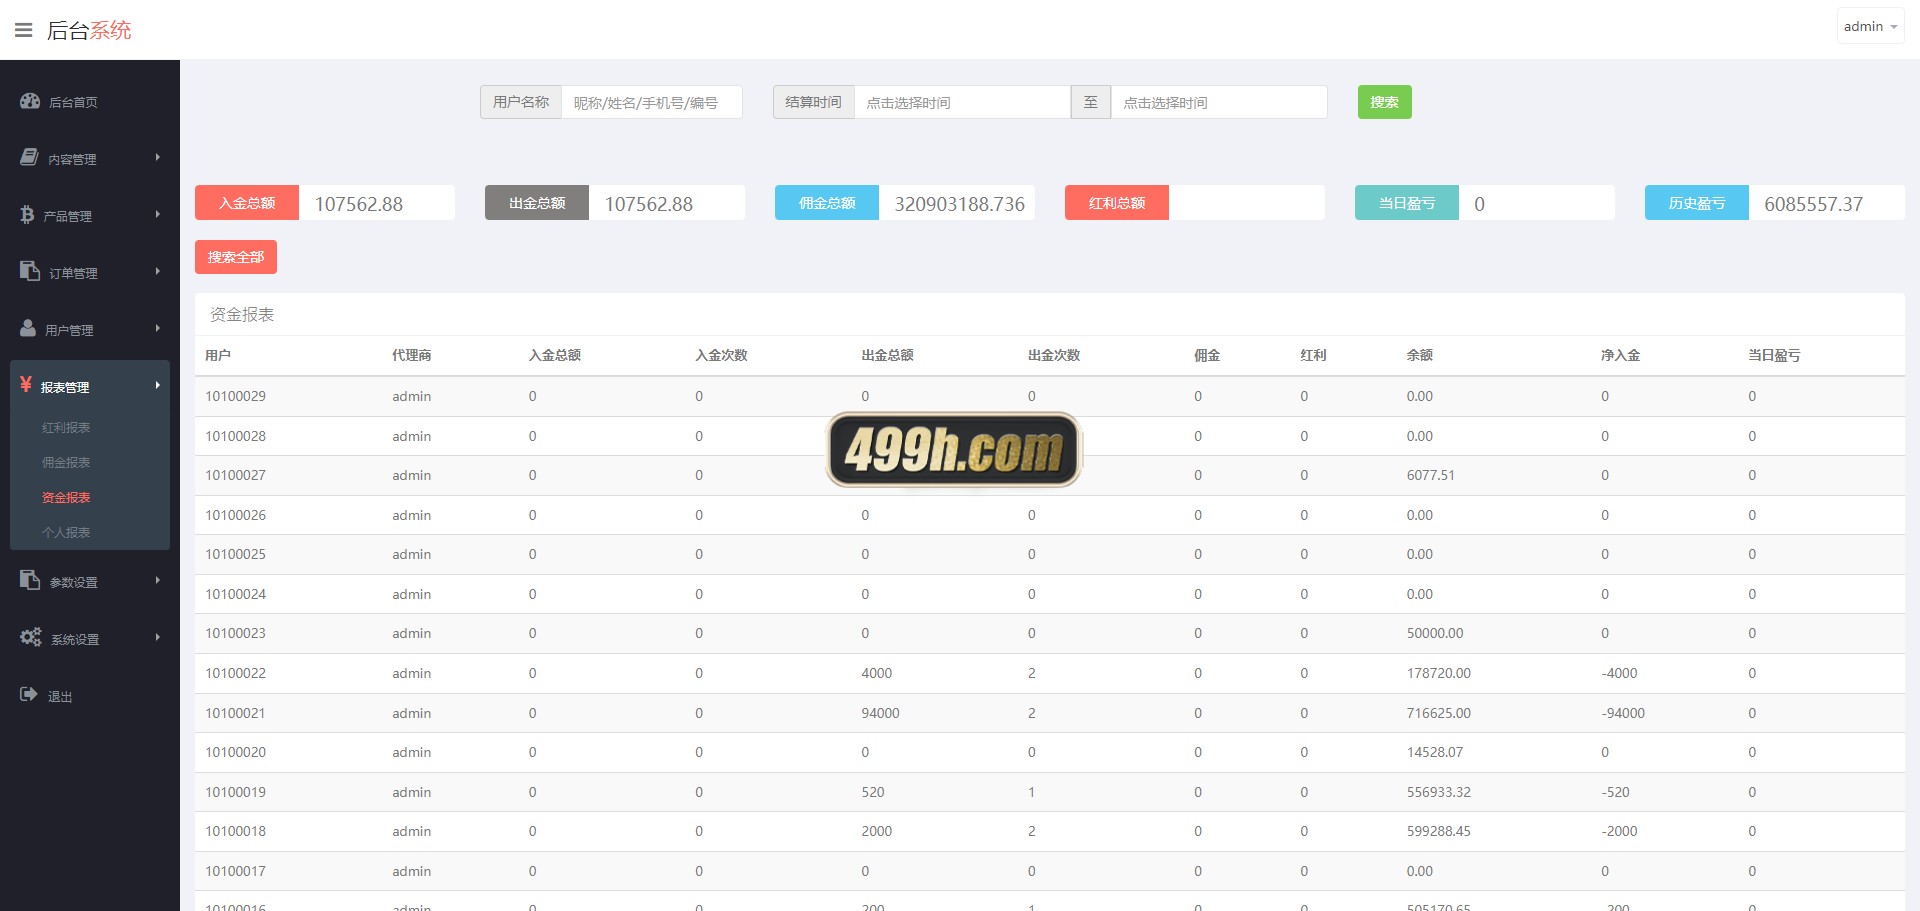Click the 50000.00 balance value
The width and height of the screenshot is (1920, 911).
coord(1435,633)
